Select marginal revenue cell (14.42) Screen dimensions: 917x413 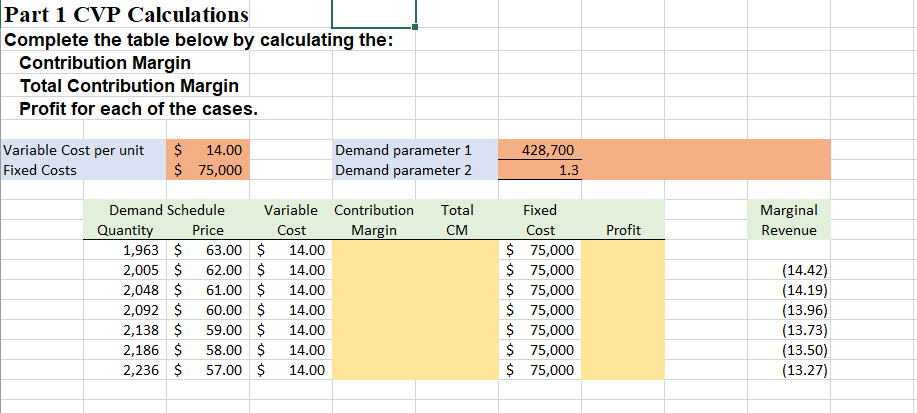789,270
